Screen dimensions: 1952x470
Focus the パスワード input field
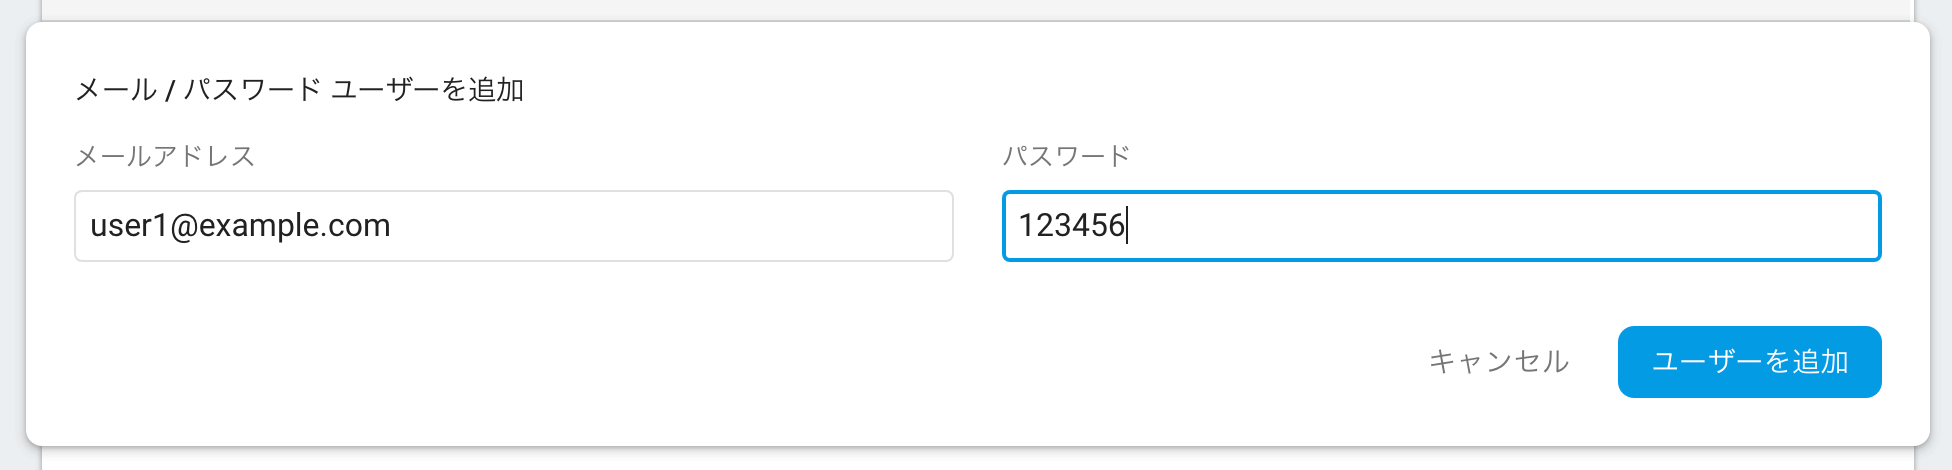pyautogui.click(x=1442, y=226)
